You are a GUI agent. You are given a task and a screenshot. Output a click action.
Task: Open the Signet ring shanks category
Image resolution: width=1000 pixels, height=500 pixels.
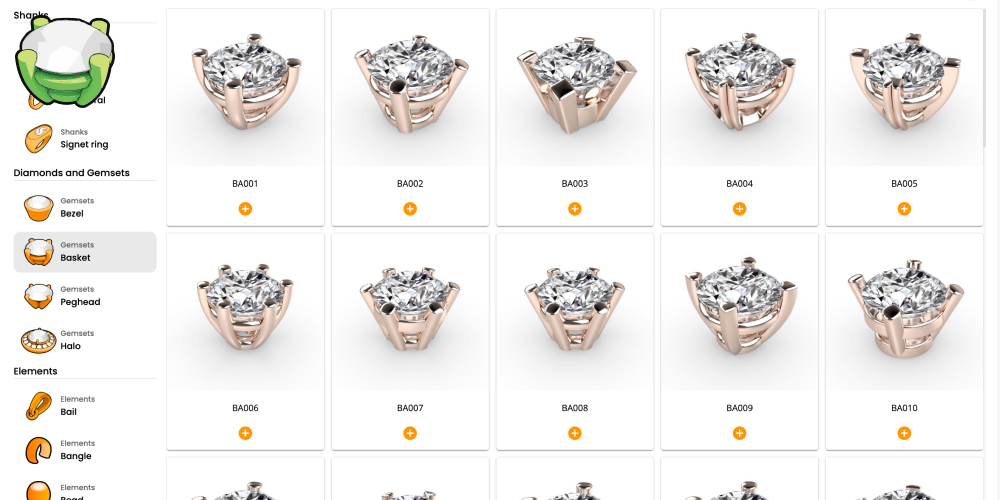click(x=85, y=138)
